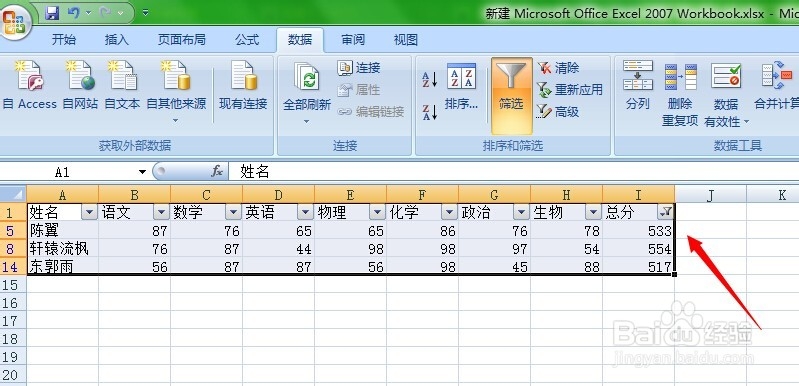Image resolution: width=799 pixels, height=386 pixels.
Task: Open 自其他来源 data sources dropdown
Action: pyautogui.click(x=176, y=92)
